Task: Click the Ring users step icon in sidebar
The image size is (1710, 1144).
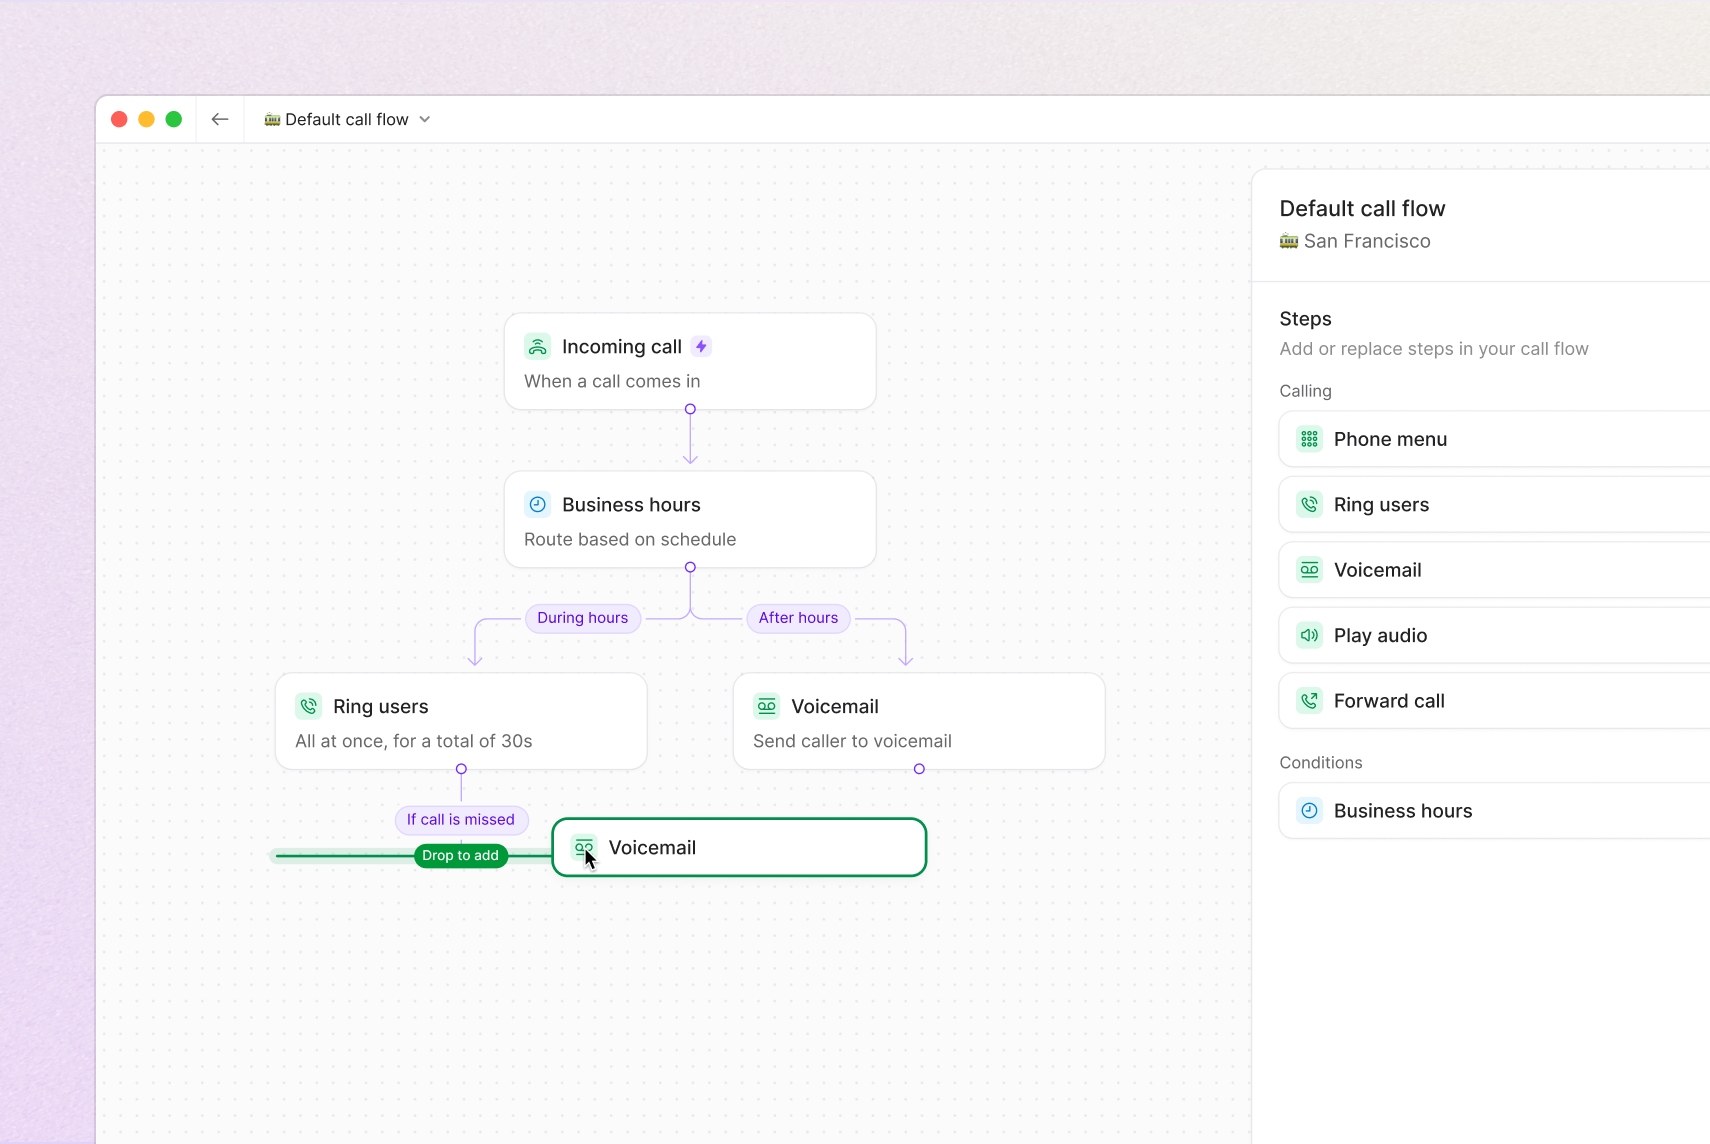Action: pyautogui.click(x=1310, y=505)
